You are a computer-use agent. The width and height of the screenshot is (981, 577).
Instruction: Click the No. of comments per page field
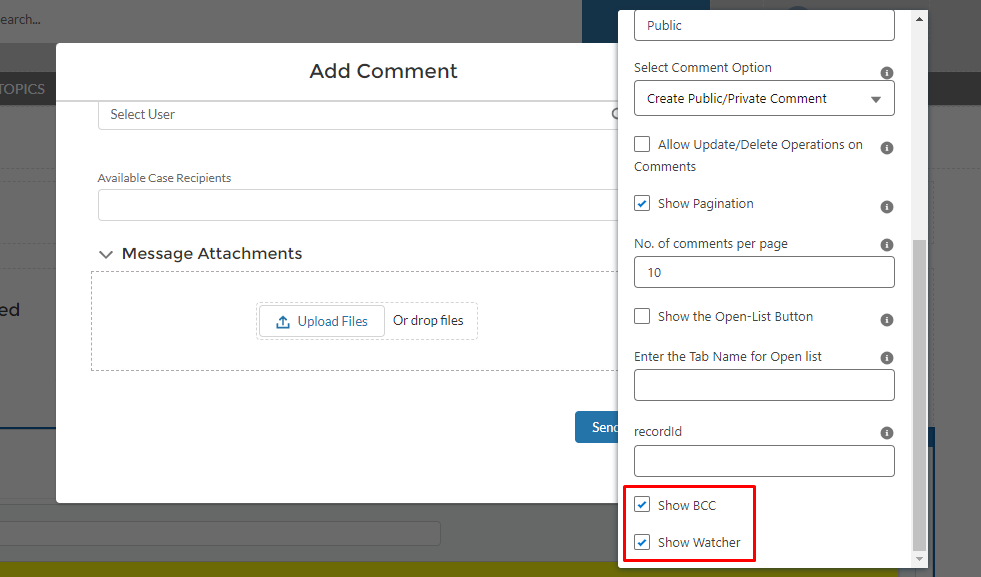pos(764,272)
